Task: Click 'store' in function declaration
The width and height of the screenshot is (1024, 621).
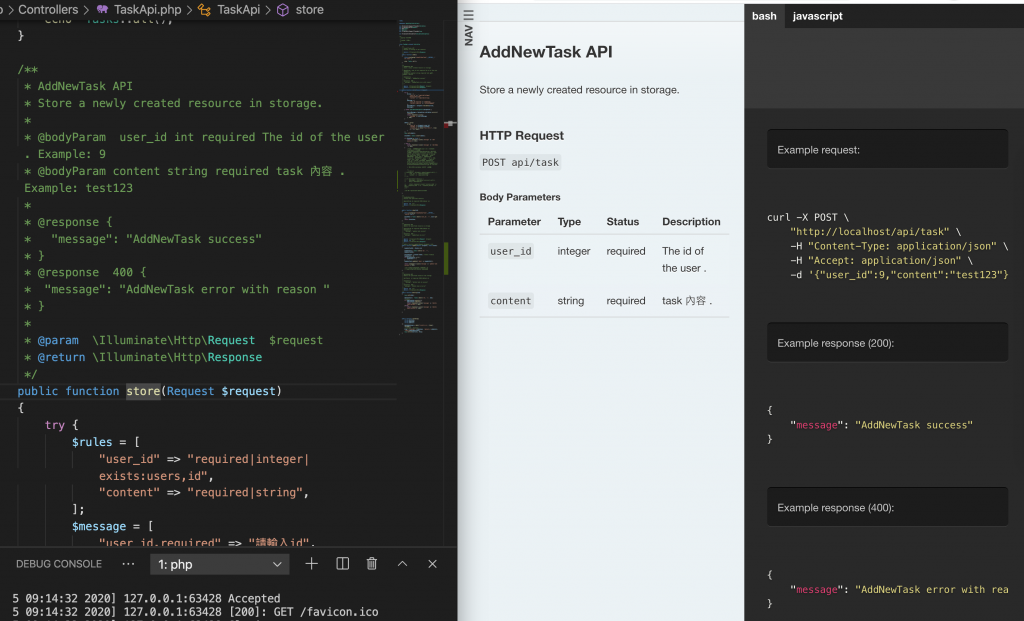Action: click(143, 390)
